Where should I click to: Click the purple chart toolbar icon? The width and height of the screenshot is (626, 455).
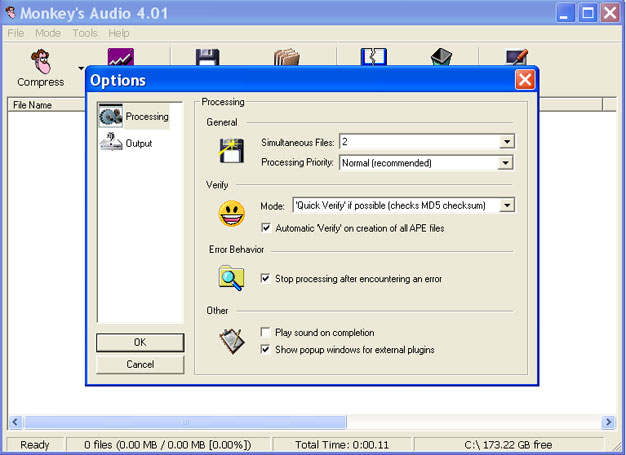[x=121, y=57]
